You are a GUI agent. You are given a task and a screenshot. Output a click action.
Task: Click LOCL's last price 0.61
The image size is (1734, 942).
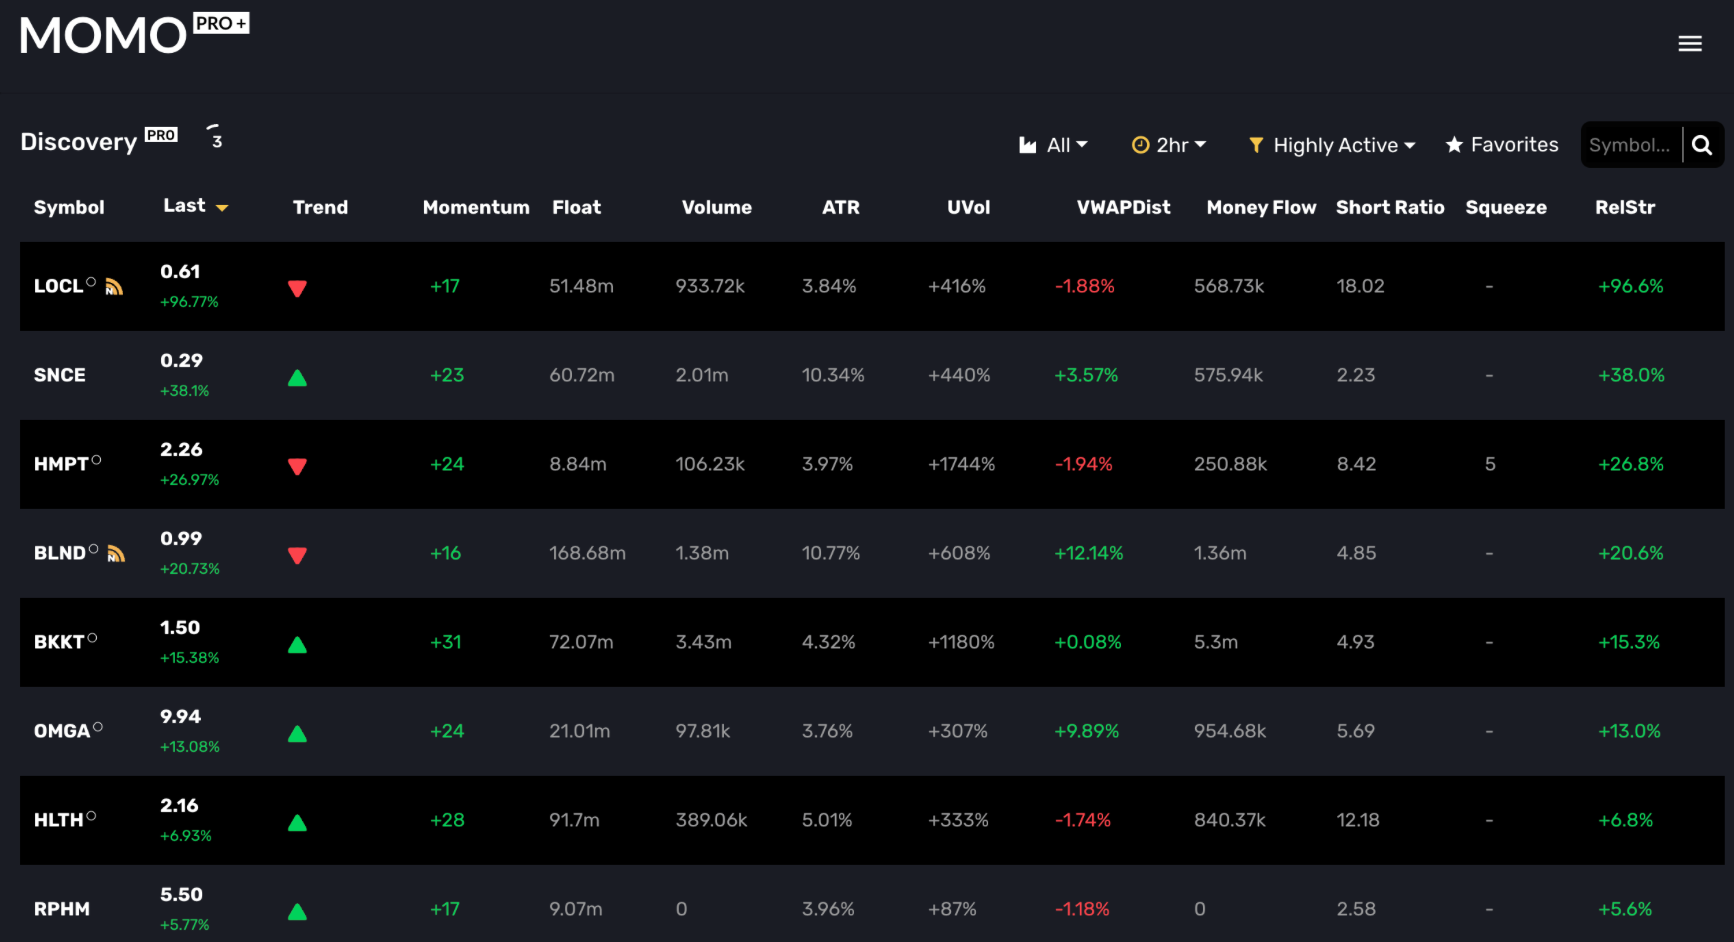coord(180,272)
